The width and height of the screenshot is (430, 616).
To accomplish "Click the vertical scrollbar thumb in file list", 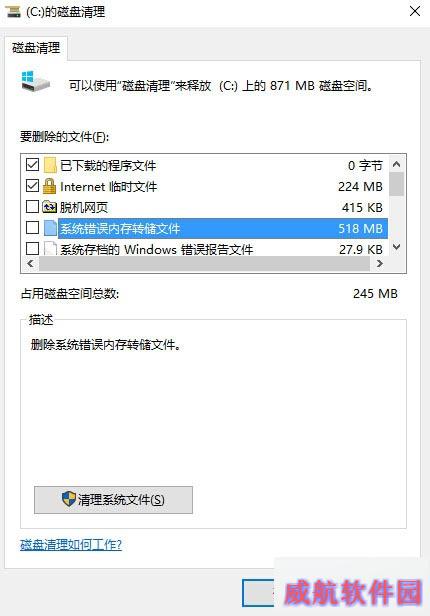I will pos(397,184).
